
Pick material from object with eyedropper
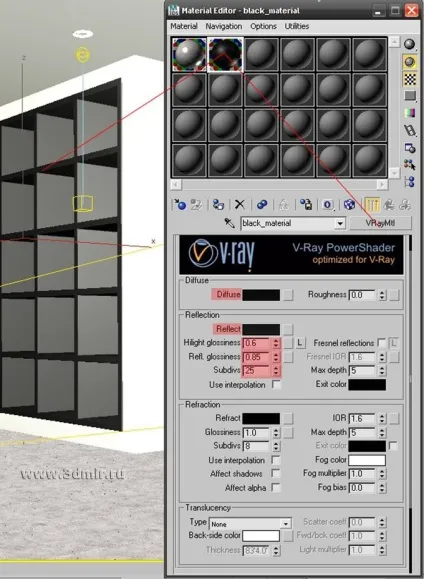click(230, 223)
